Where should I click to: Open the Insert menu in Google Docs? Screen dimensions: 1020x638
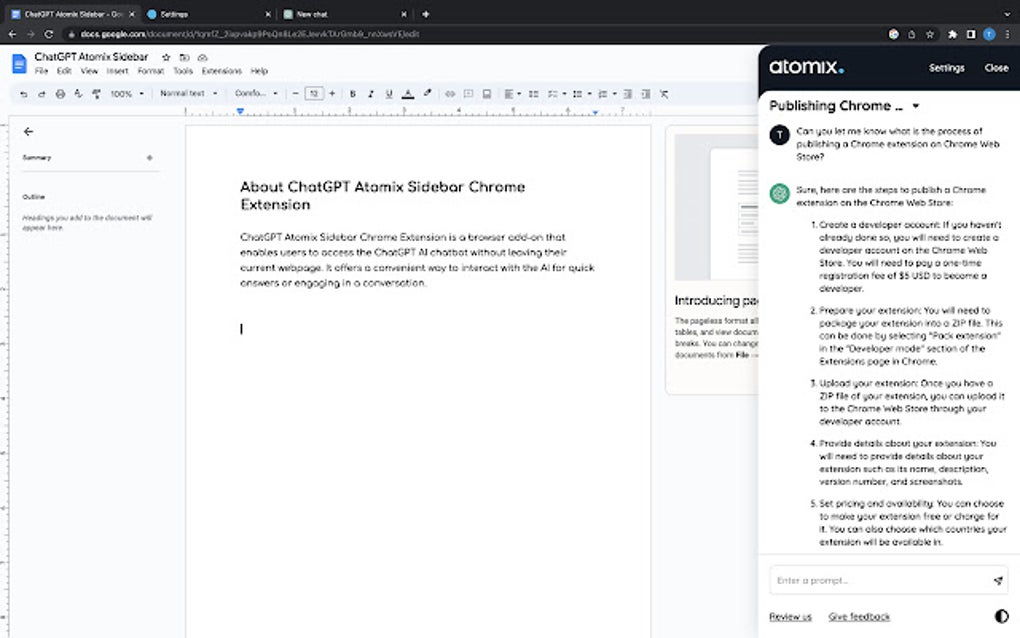[116, 71]
